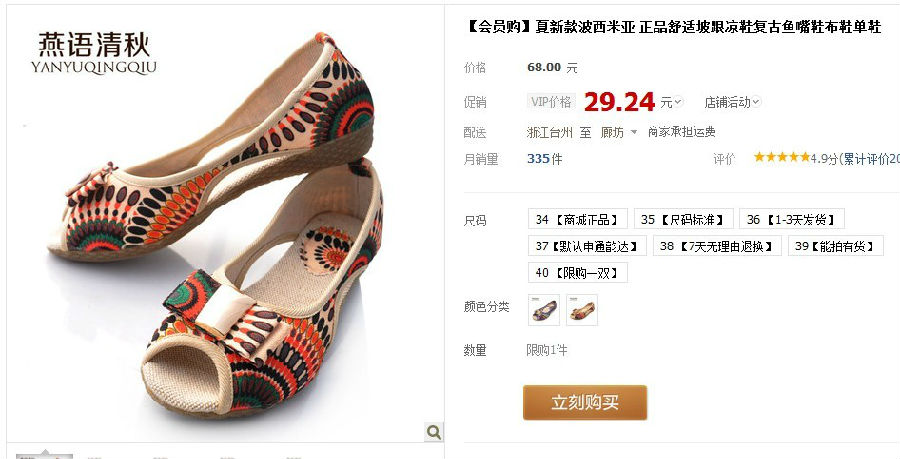Pick size 39 能拍有货 option
Screen dimensions: 900x459
[836, 246]
